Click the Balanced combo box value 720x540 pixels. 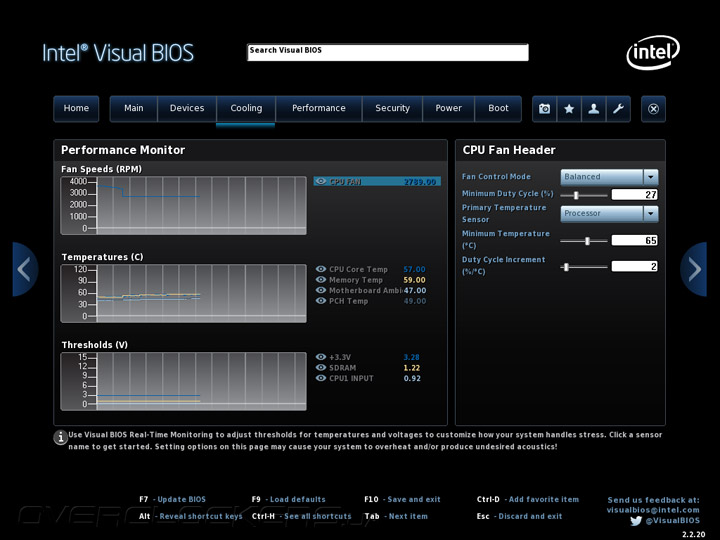(x=602, y=177)
